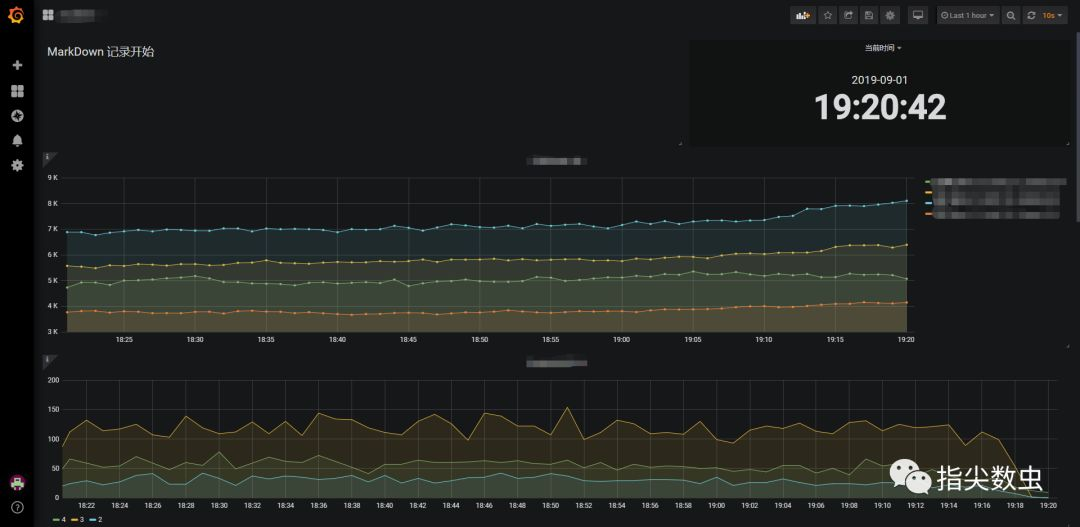Screen dimensions: 1080x527
Task: Open dashboard settings gear in top toolbar
Action: pyautogui.click(x=891, y=15)
